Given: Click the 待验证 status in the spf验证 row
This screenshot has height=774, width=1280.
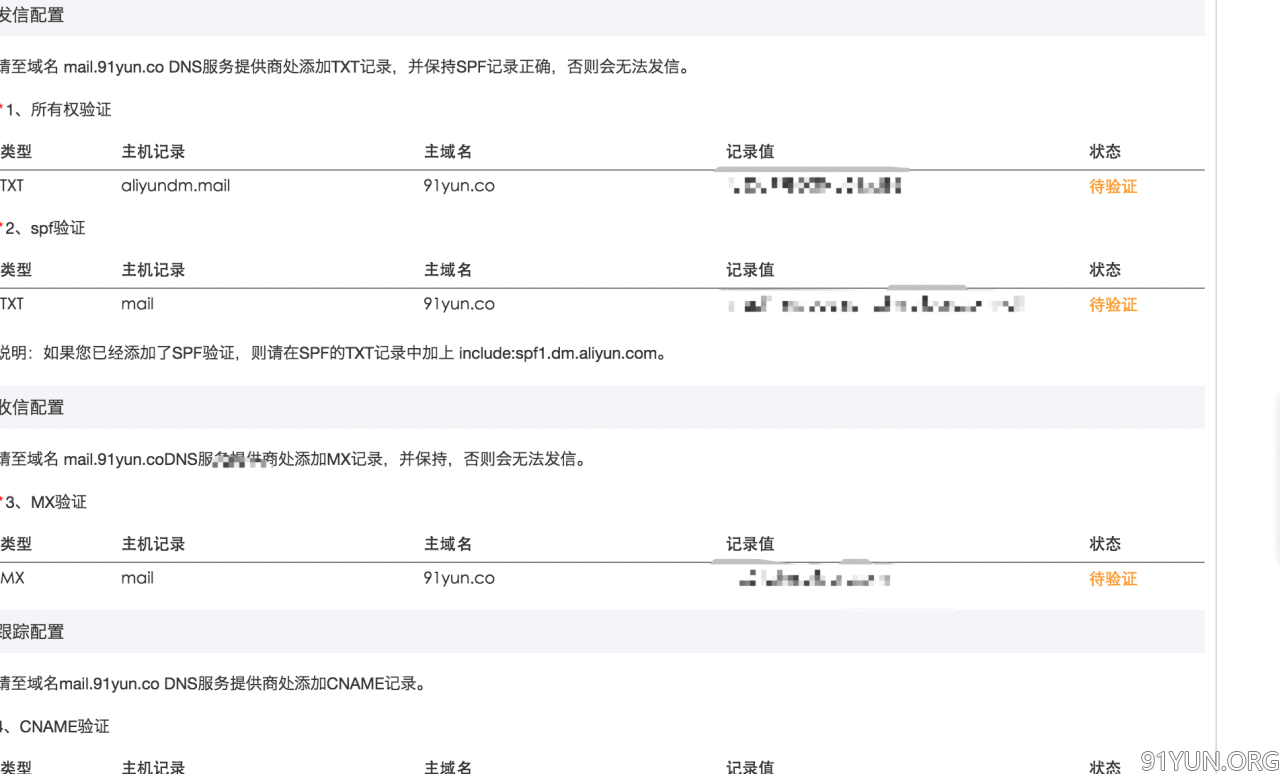Looking at the screenshot, I should [1112, 305].
